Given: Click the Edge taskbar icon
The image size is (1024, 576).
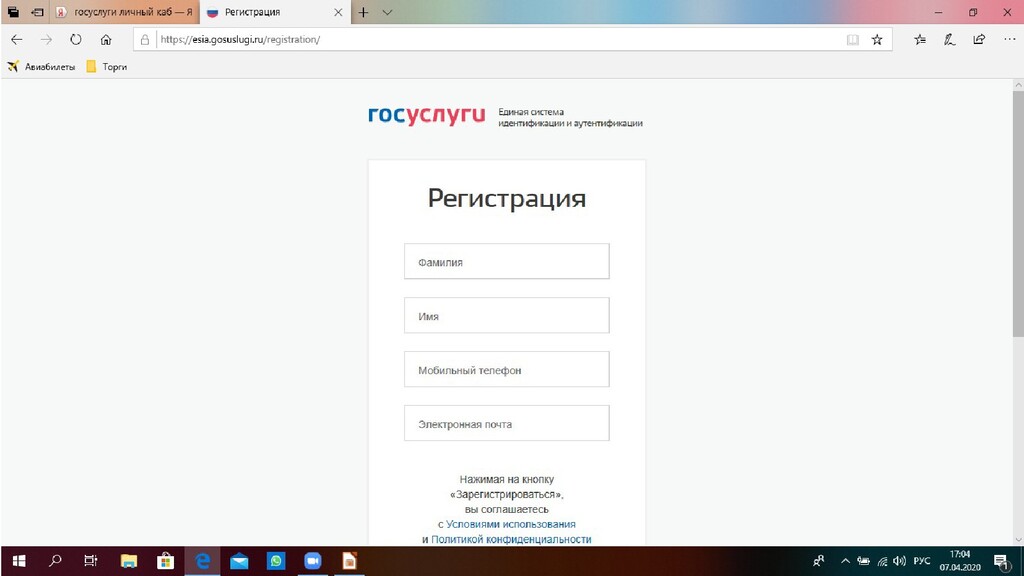Looking at the screenshot, I should [202, 561].
